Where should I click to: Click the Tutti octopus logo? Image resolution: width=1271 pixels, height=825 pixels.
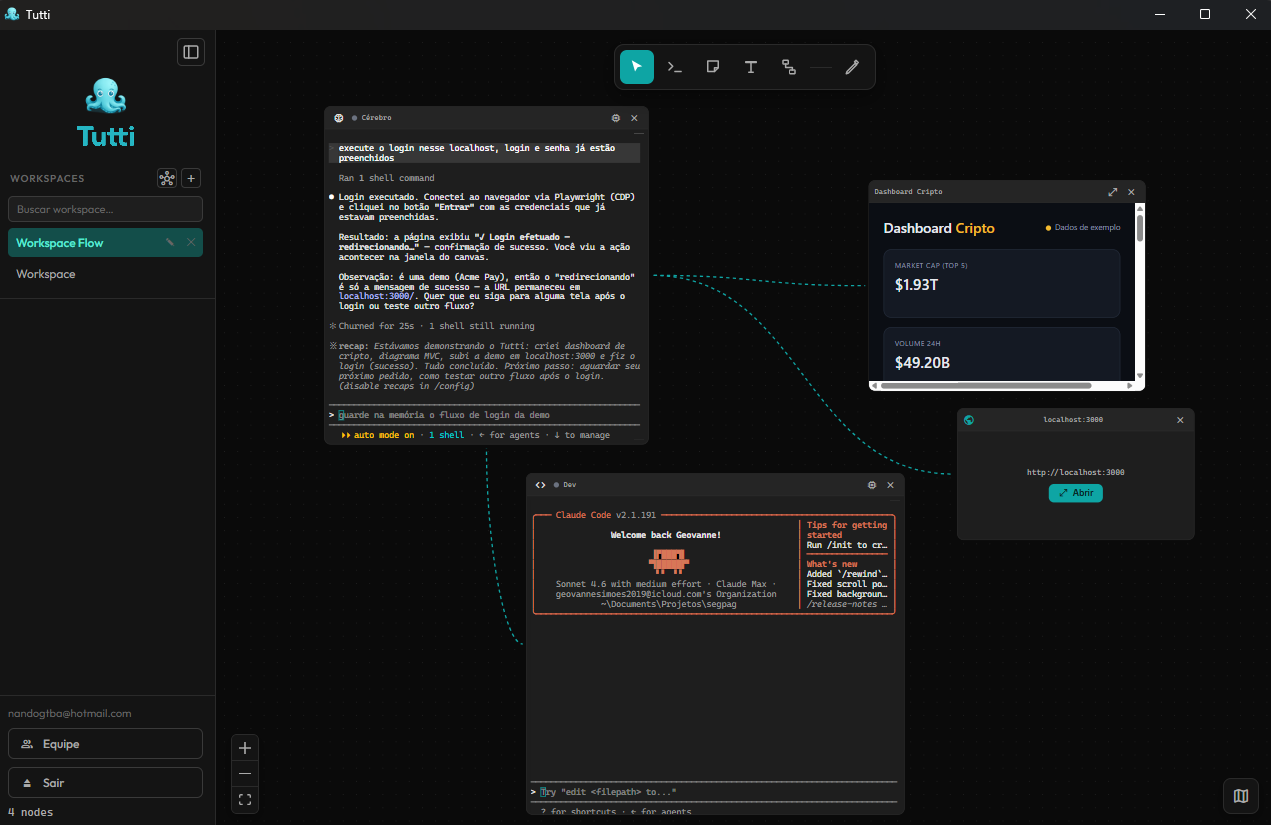click(x=106, y=97)
